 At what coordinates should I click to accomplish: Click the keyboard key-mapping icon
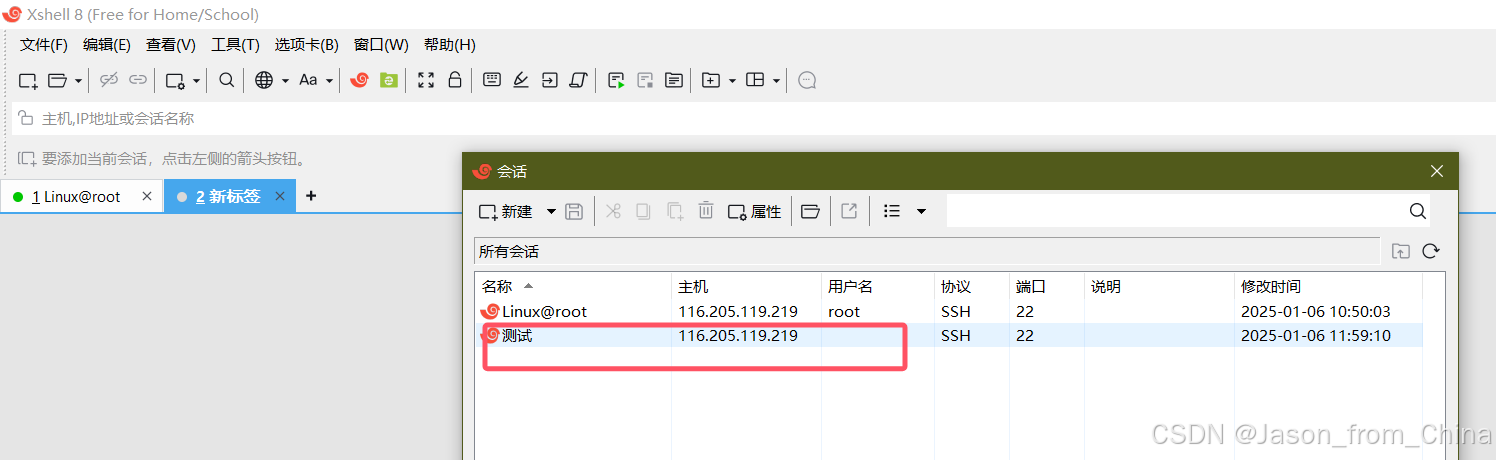click(x=492, y=80)
